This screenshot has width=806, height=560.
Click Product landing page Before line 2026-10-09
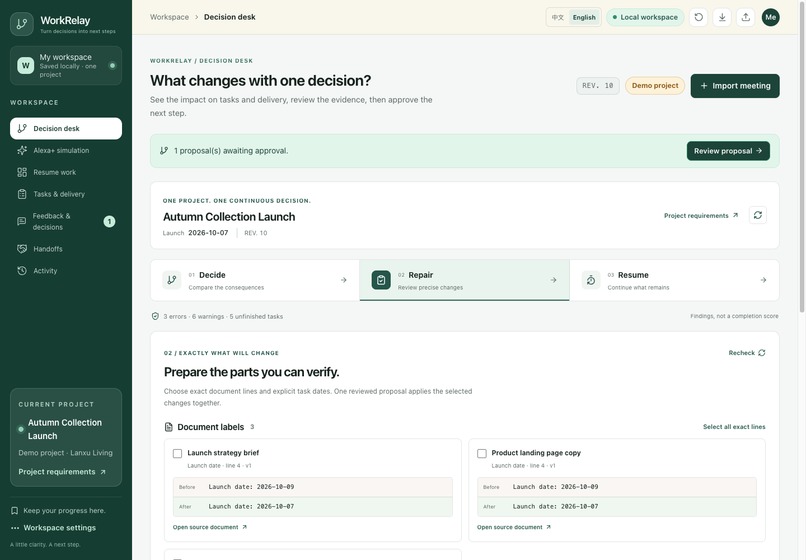(x=617, y=487)
